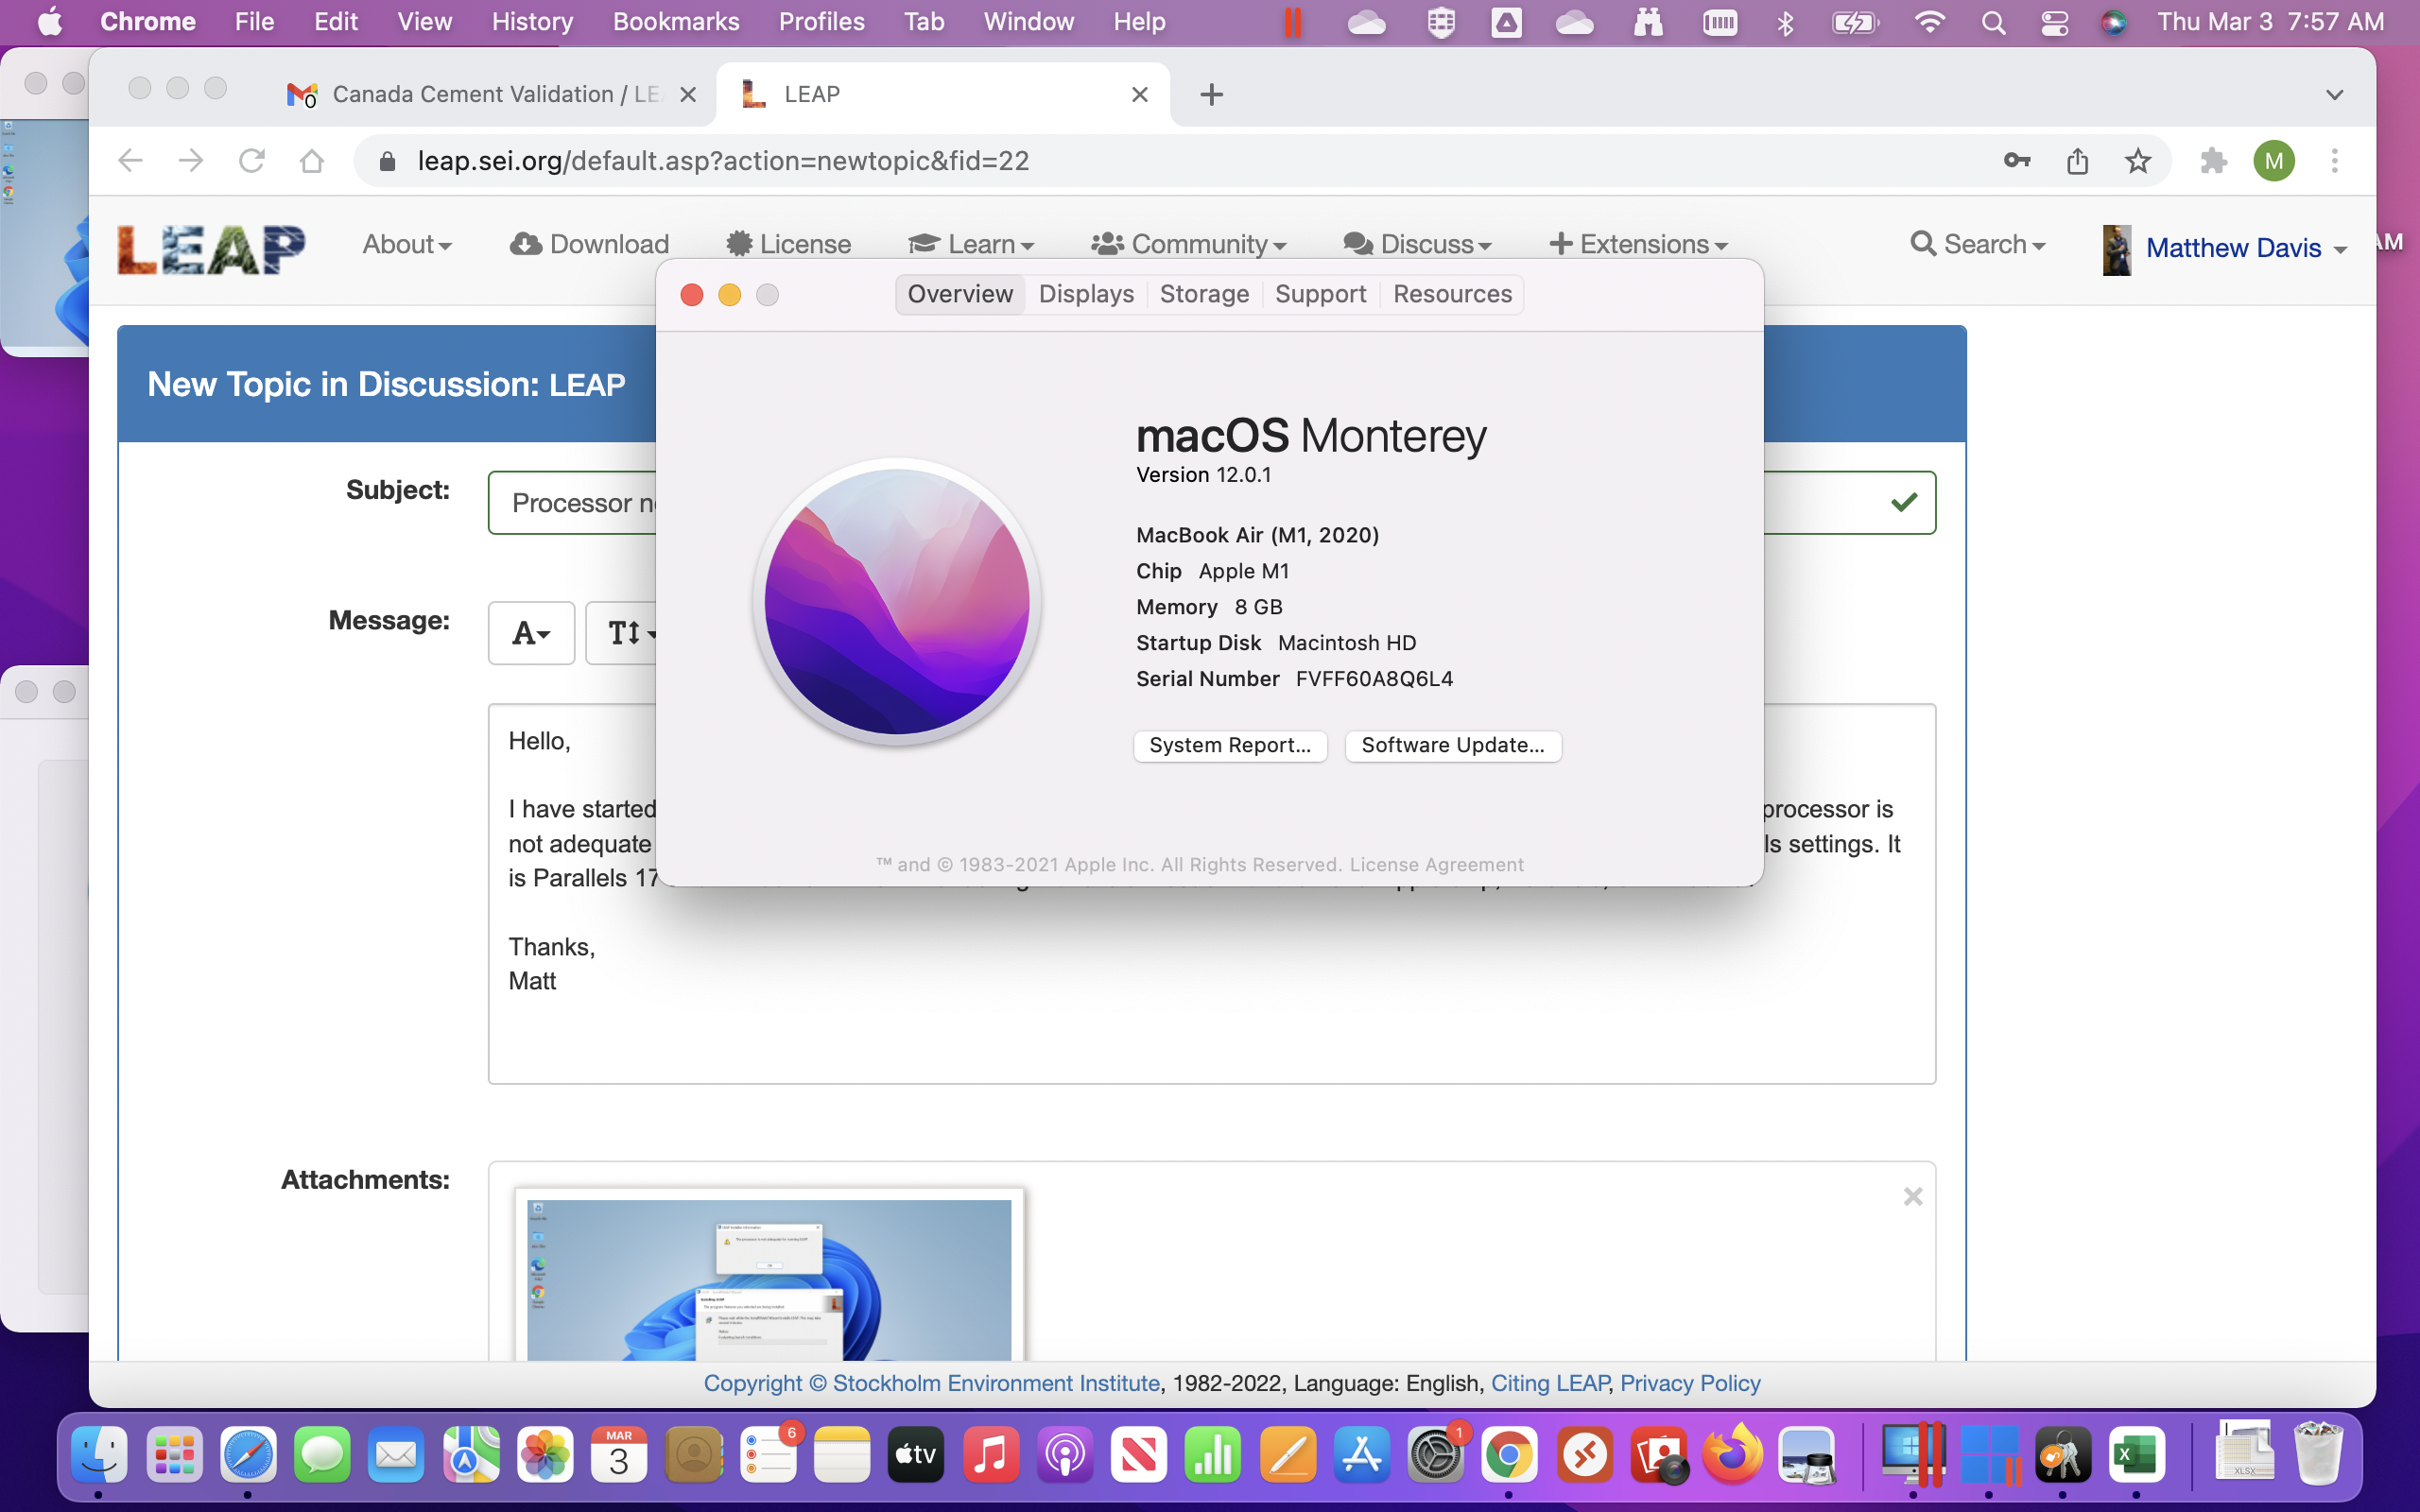Screen dimensions: 2420x1512
Task: Open Launchpad in the Dock
Action: [174, 1454]
